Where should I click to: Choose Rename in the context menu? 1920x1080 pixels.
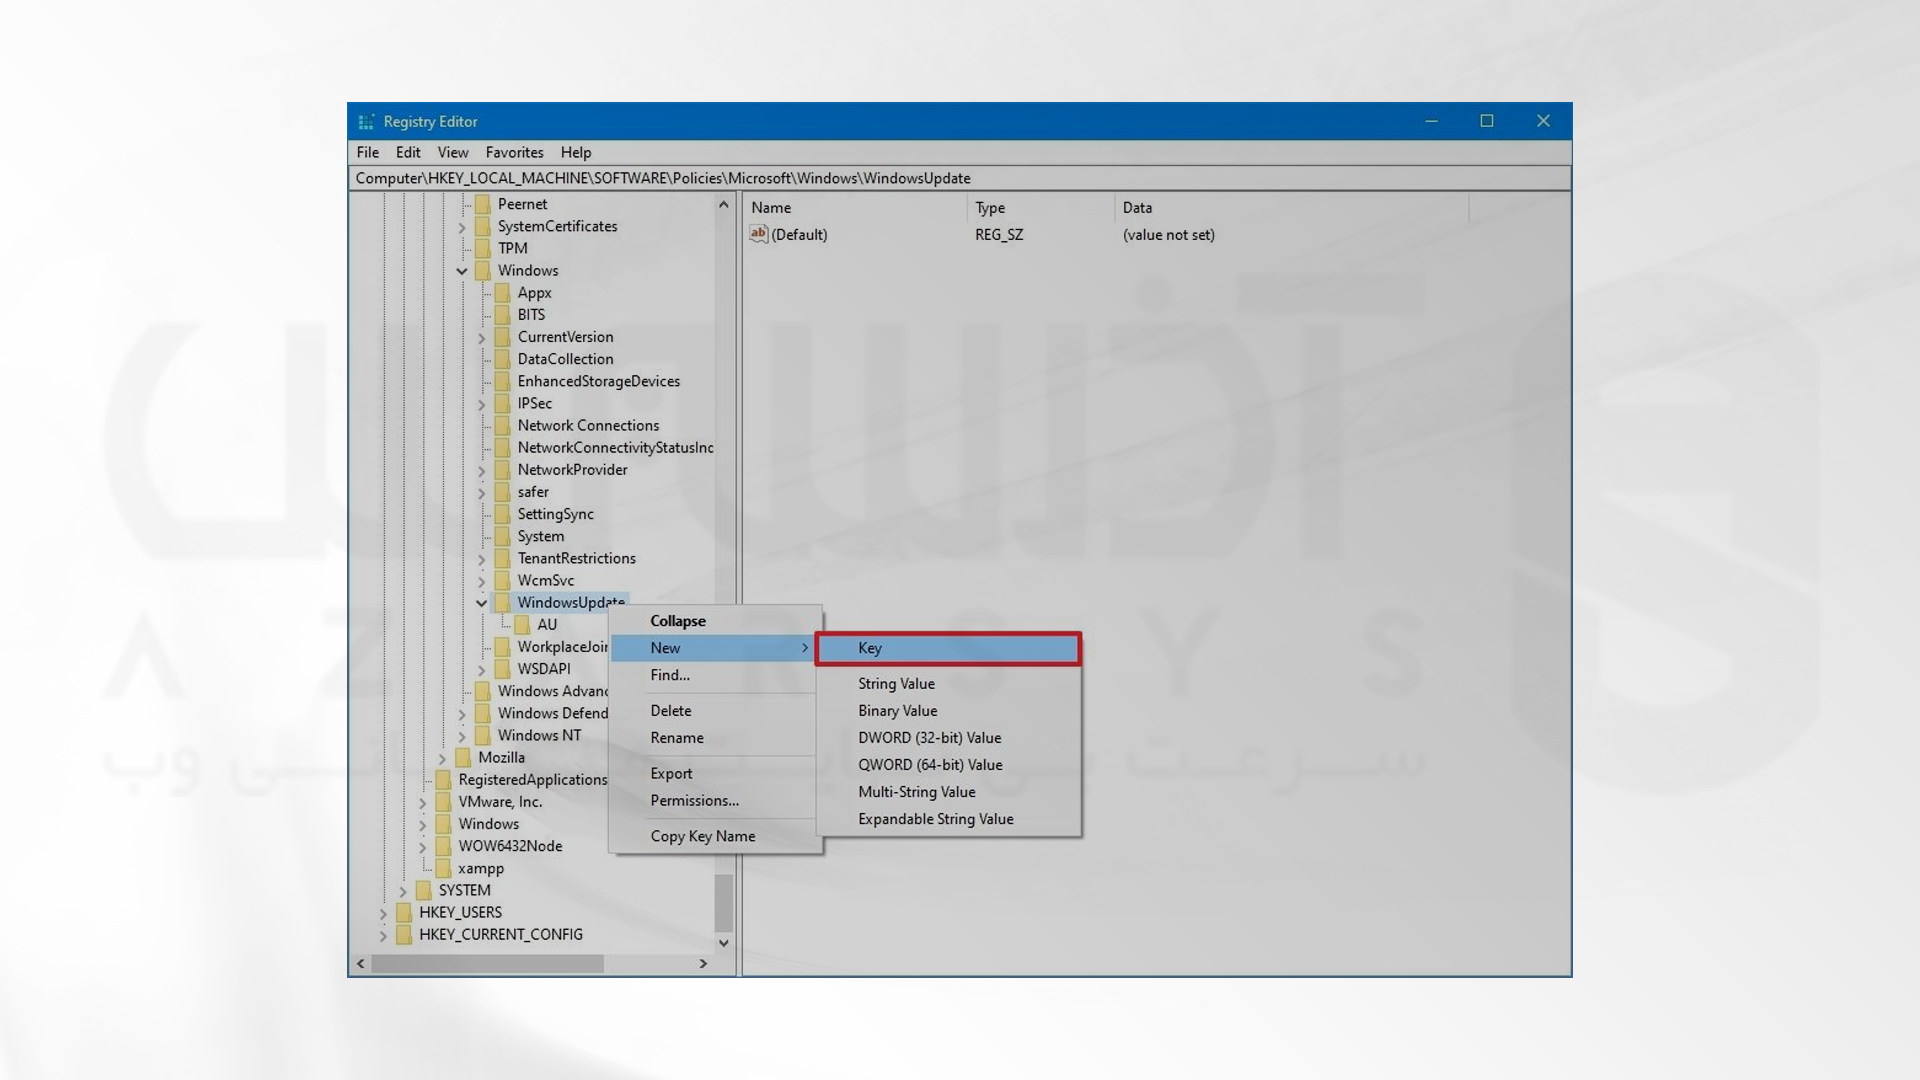tap(715, 738)
